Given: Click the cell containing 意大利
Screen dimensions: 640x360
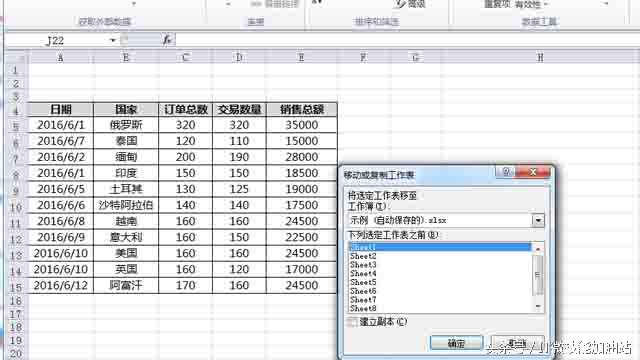Looking at the screenshot, I should [126, 237].
